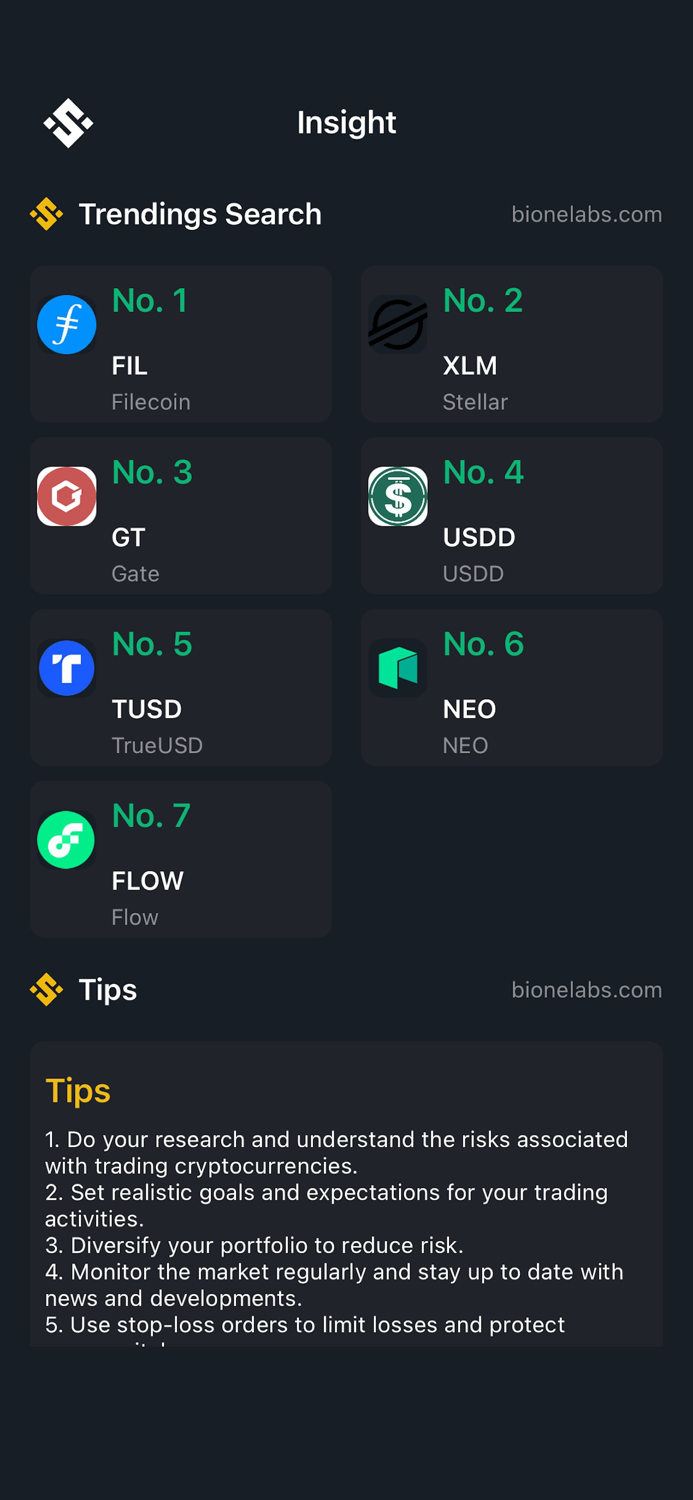Viewport: 693px width, 1500px height.
Task: Expand the No. 7 FLOW card details
Action: (181, 859)
